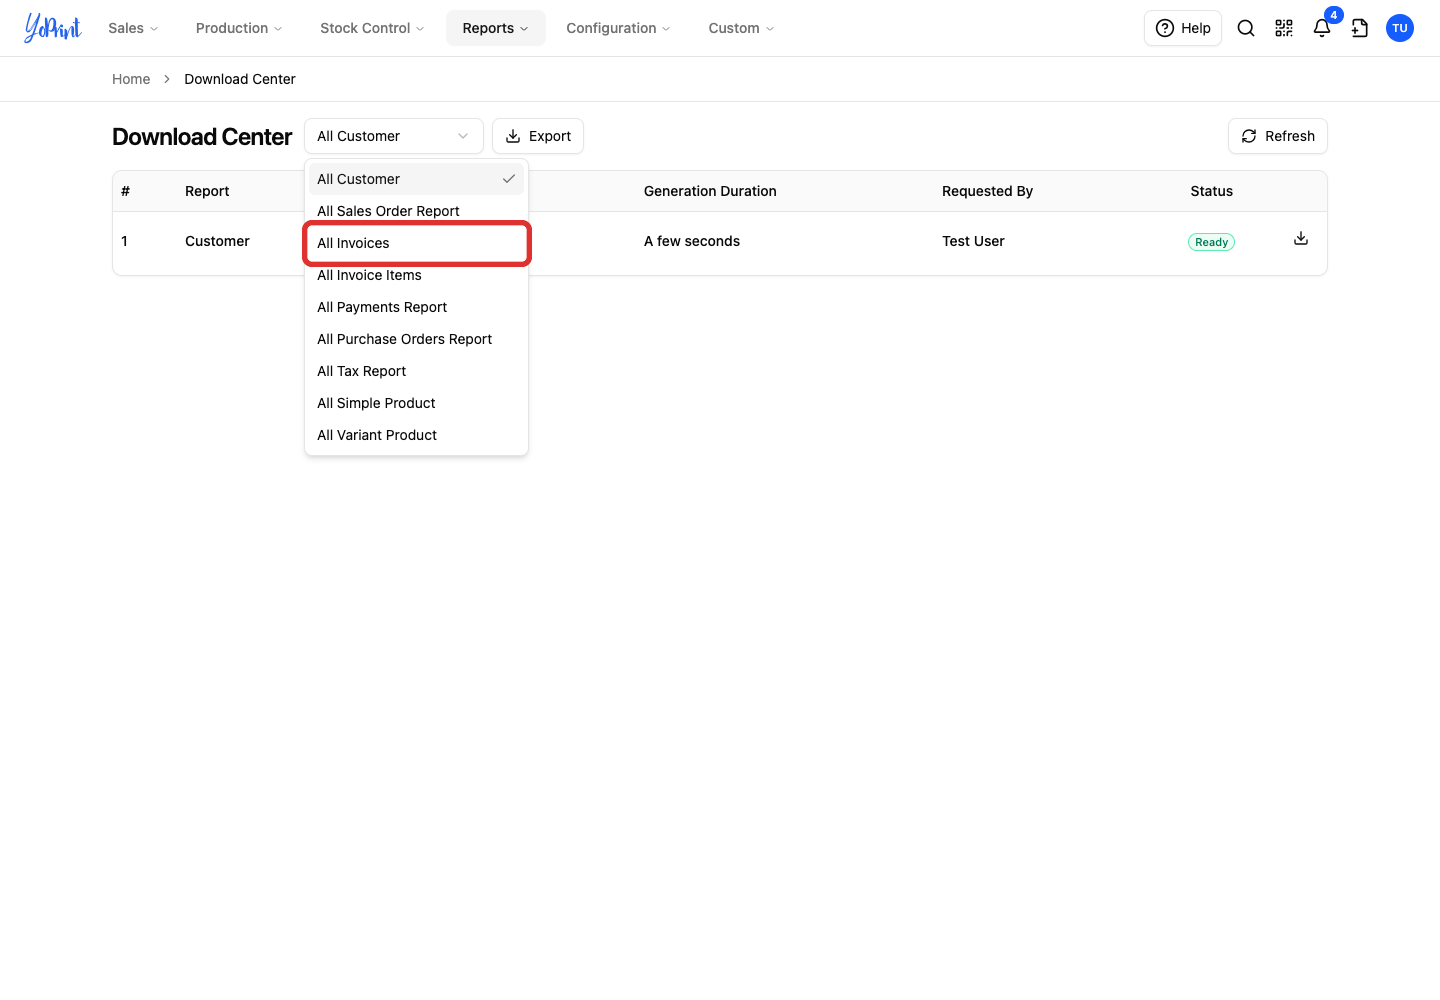This screenshot has width=1440, height=1000.
Task: Click the YoPrint logo
Action: pyautogui.click(x=53, y=28)
